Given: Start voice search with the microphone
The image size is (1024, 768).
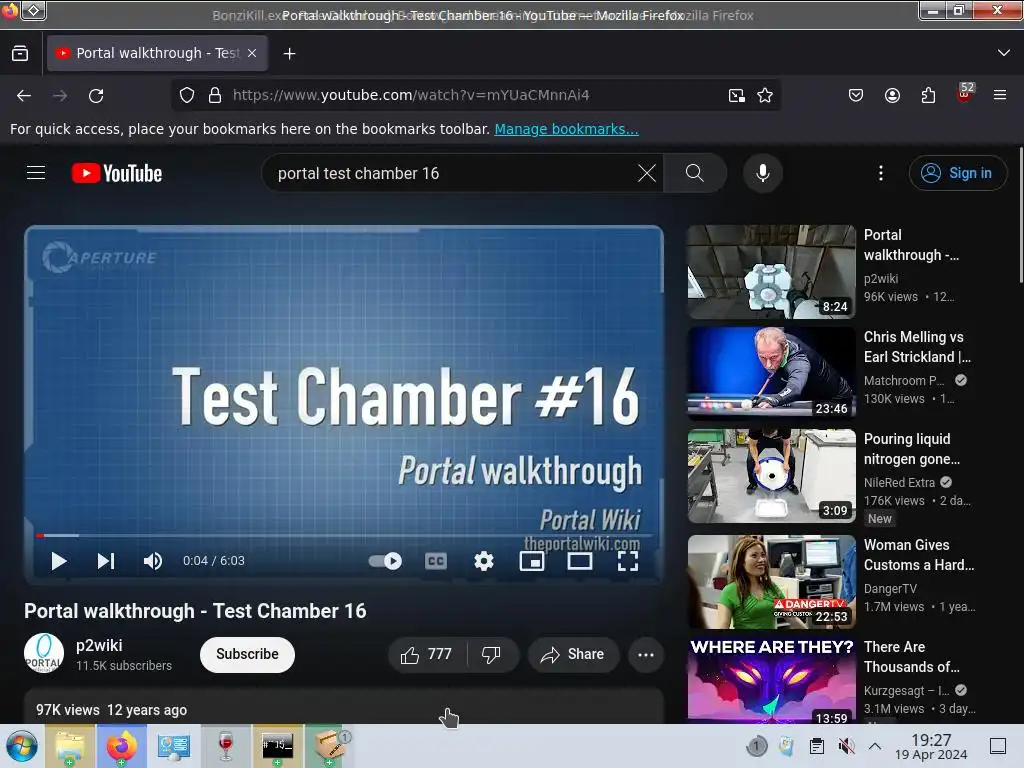Looking at the screenshot, I should click(x=763, y=173).
